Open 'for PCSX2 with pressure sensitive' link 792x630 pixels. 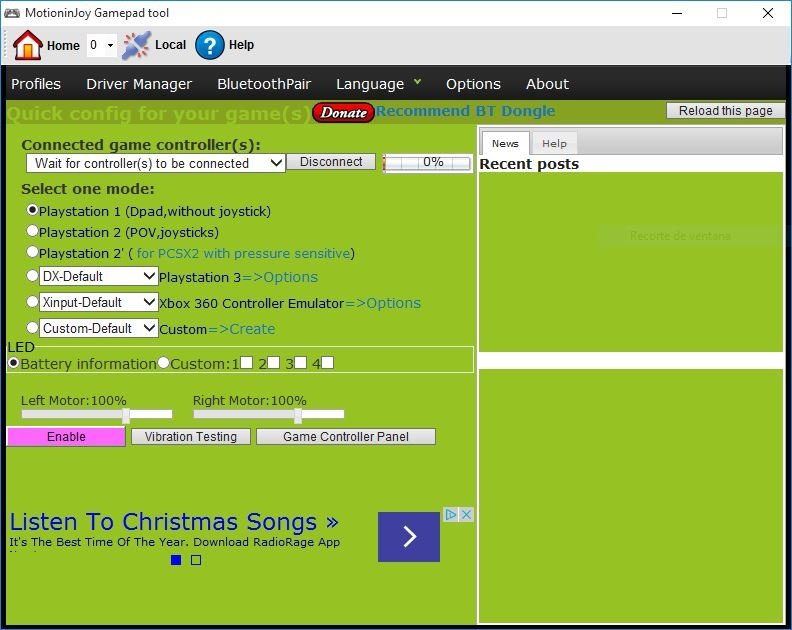coord(243,253)
